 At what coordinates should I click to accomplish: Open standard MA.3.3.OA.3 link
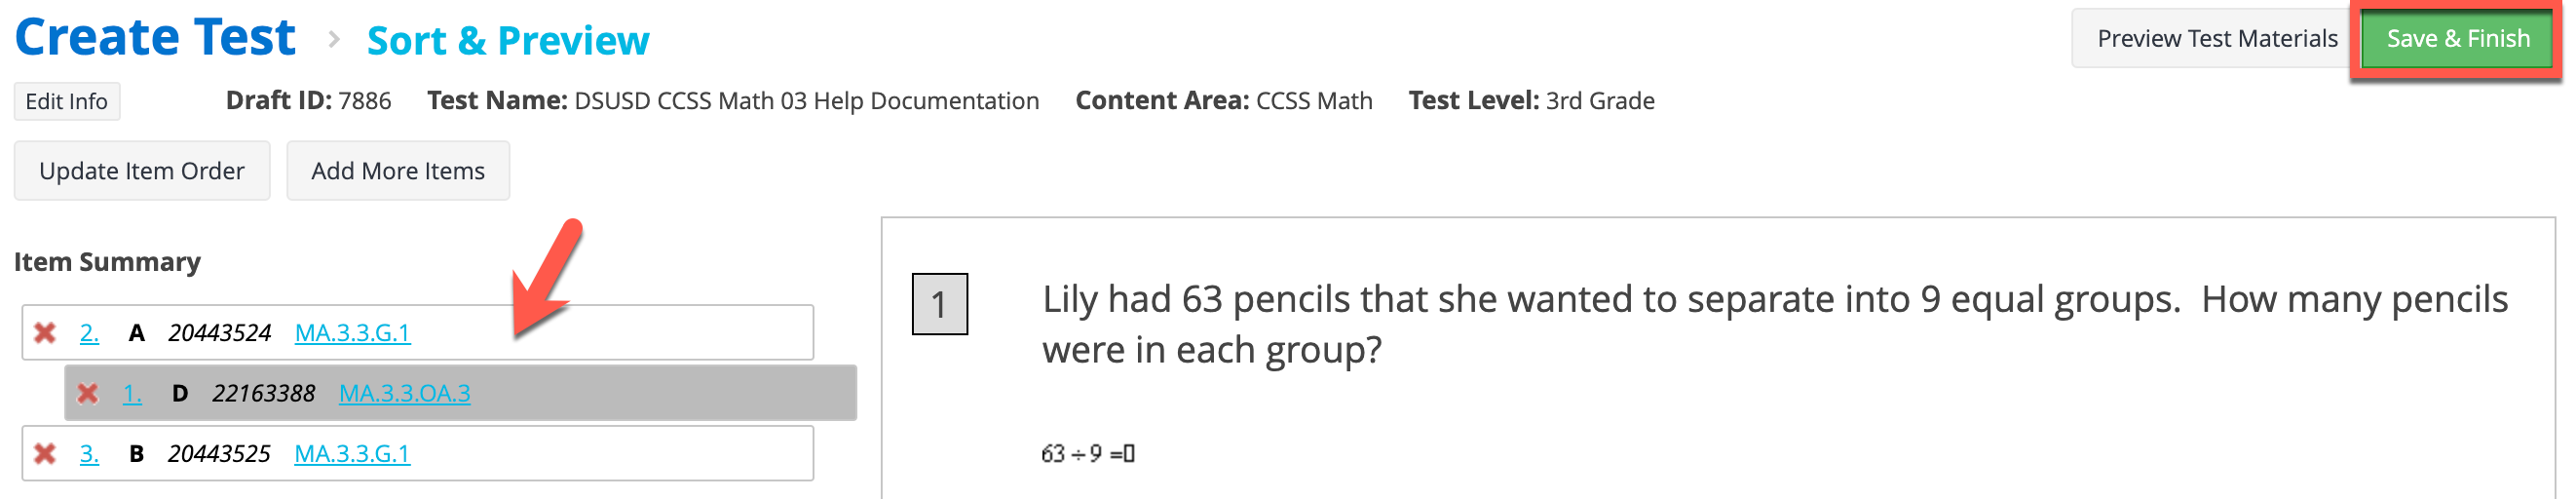pos(405,394)
